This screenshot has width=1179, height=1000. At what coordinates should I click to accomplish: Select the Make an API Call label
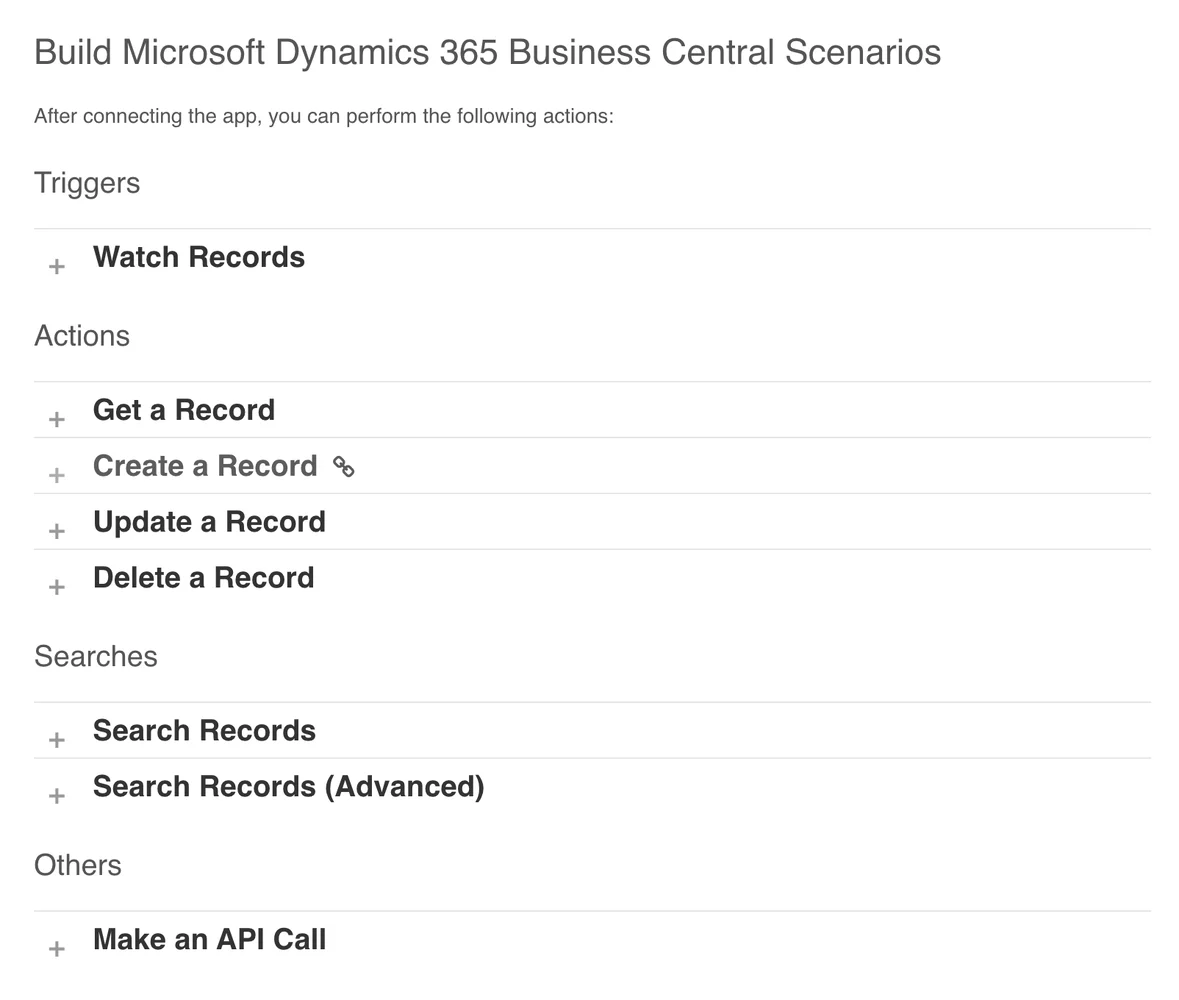coord(209,939)
